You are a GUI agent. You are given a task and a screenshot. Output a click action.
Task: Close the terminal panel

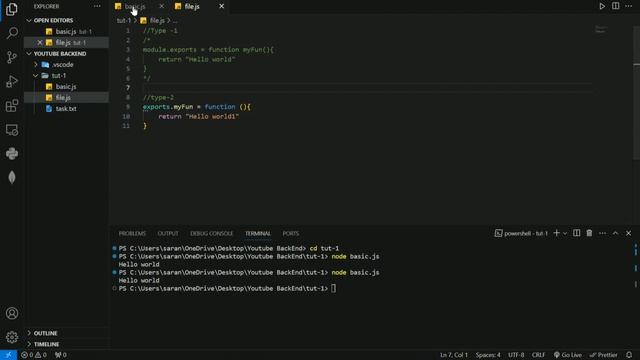[629, 233]
